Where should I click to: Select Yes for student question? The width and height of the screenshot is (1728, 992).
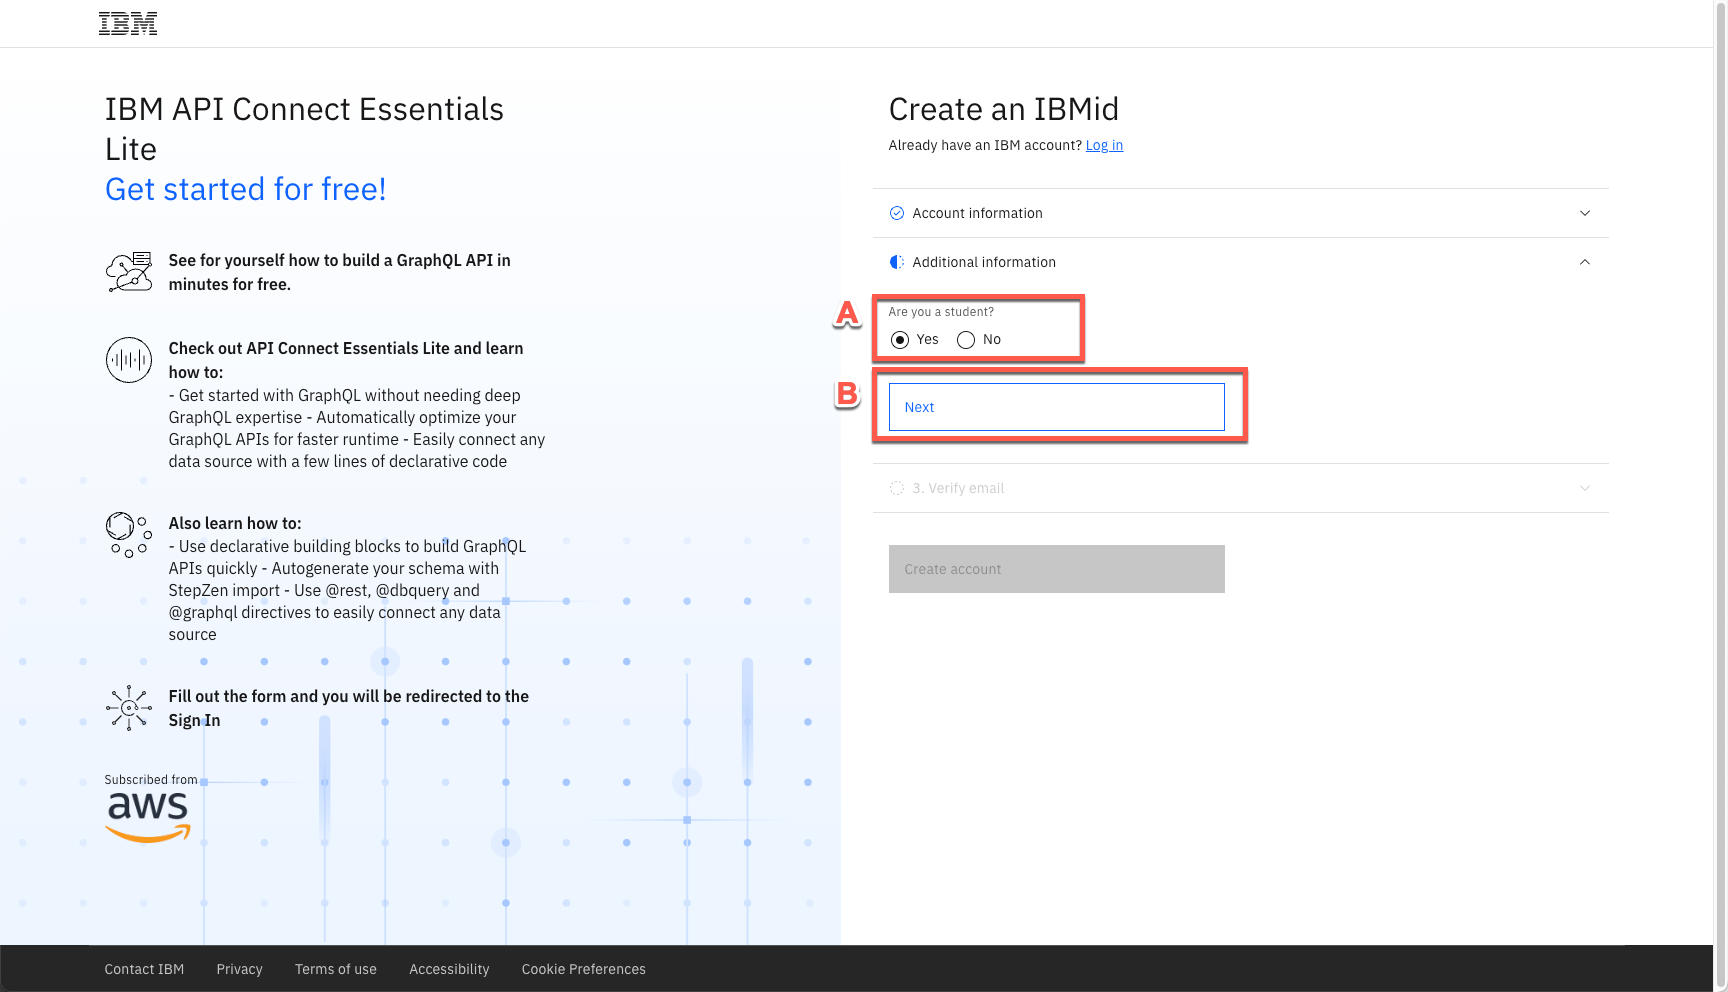coord(900,340)
